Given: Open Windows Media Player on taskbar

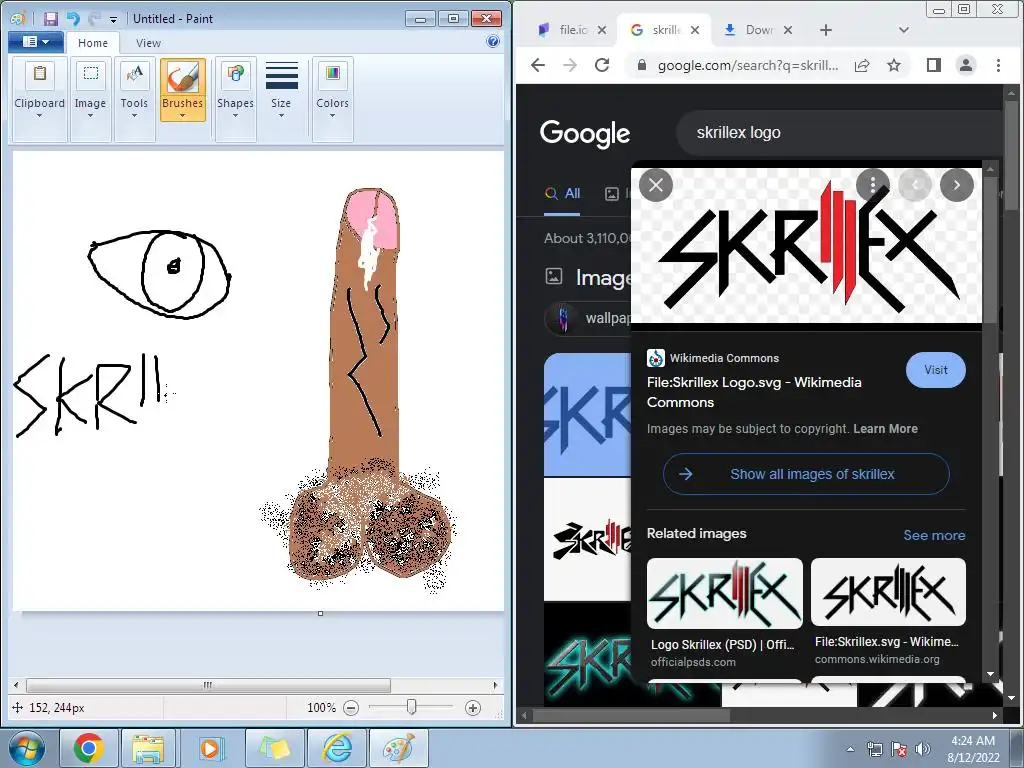Looking at the screenshot, I should click(x=210, y=748).
